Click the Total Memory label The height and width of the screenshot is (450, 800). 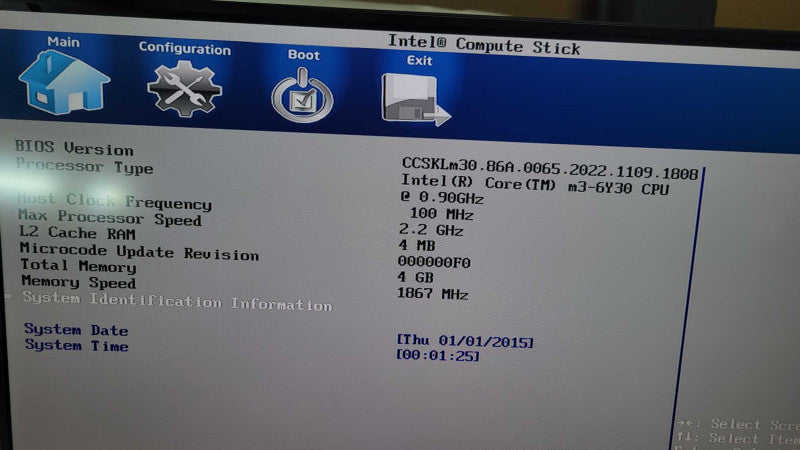pyautogui.click(x=78, y=266)
